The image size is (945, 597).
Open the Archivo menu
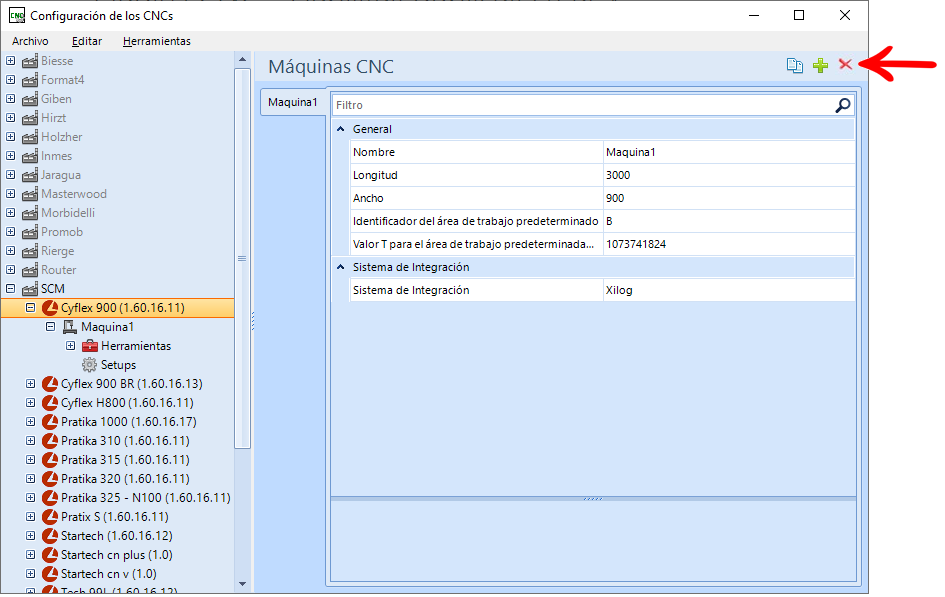click(x=30, y=41)
